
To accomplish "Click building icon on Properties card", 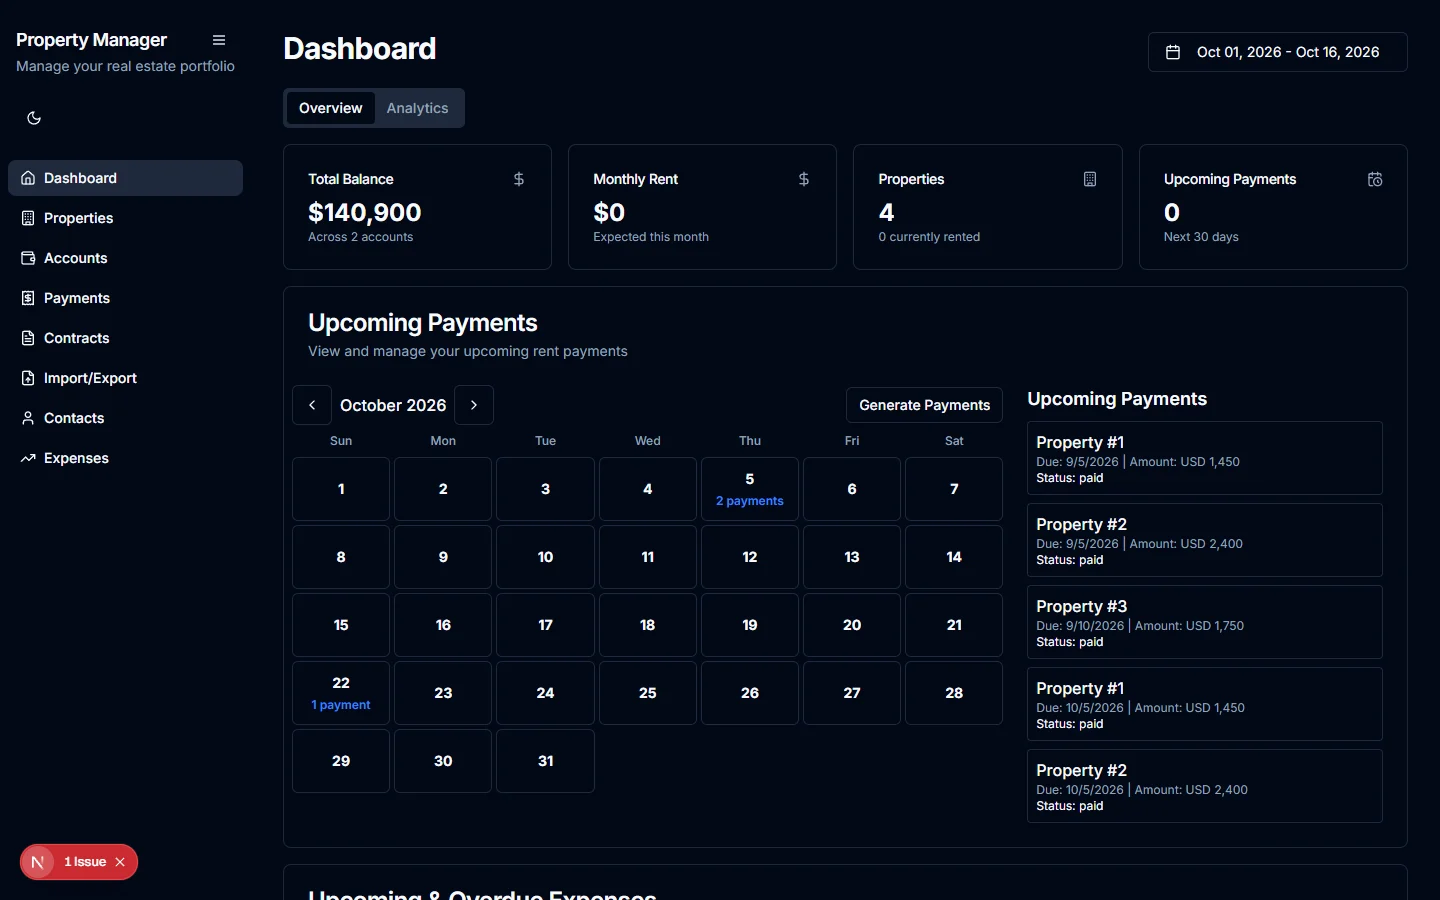I will (x=1090, y=179).
